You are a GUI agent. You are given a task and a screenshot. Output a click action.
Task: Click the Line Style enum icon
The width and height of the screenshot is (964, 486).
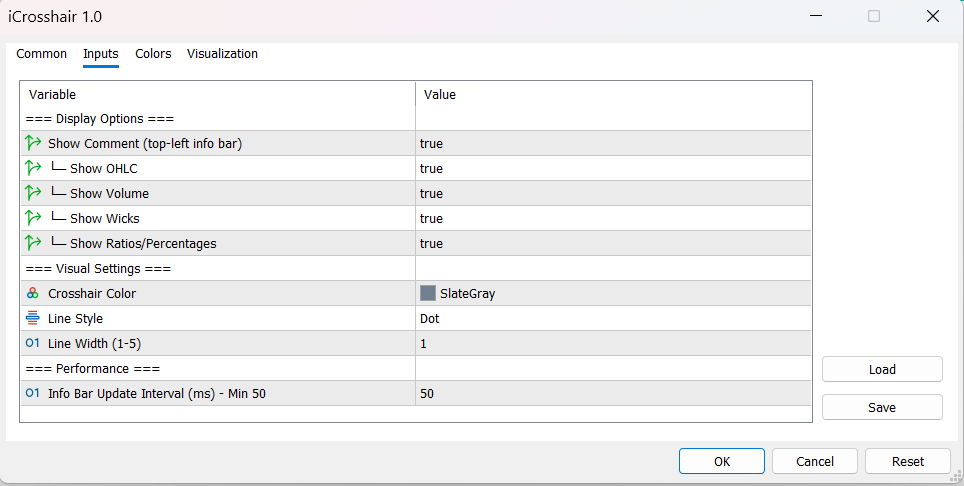pyautogui.click(x=33, y=318)
